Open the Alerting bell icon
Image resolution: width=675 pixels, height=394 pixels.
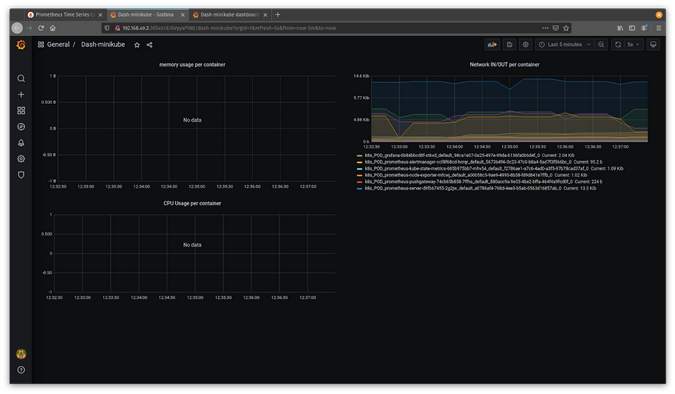(x=21, y=143)
